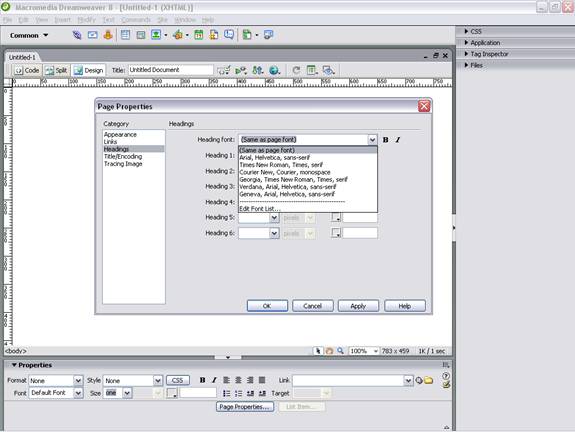This screenshot has width=575, height=432.
Task: Click the Validate Markup icon
Action: 241,70
